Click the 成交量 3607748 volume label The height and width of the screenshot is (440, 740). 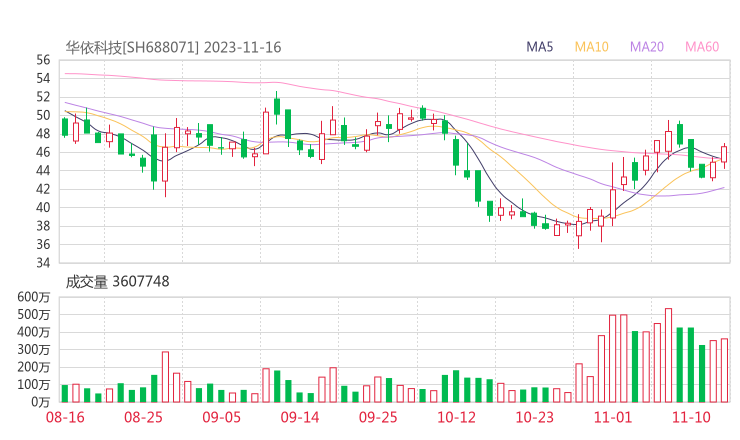pyautogui.click(x=117, y=282)
